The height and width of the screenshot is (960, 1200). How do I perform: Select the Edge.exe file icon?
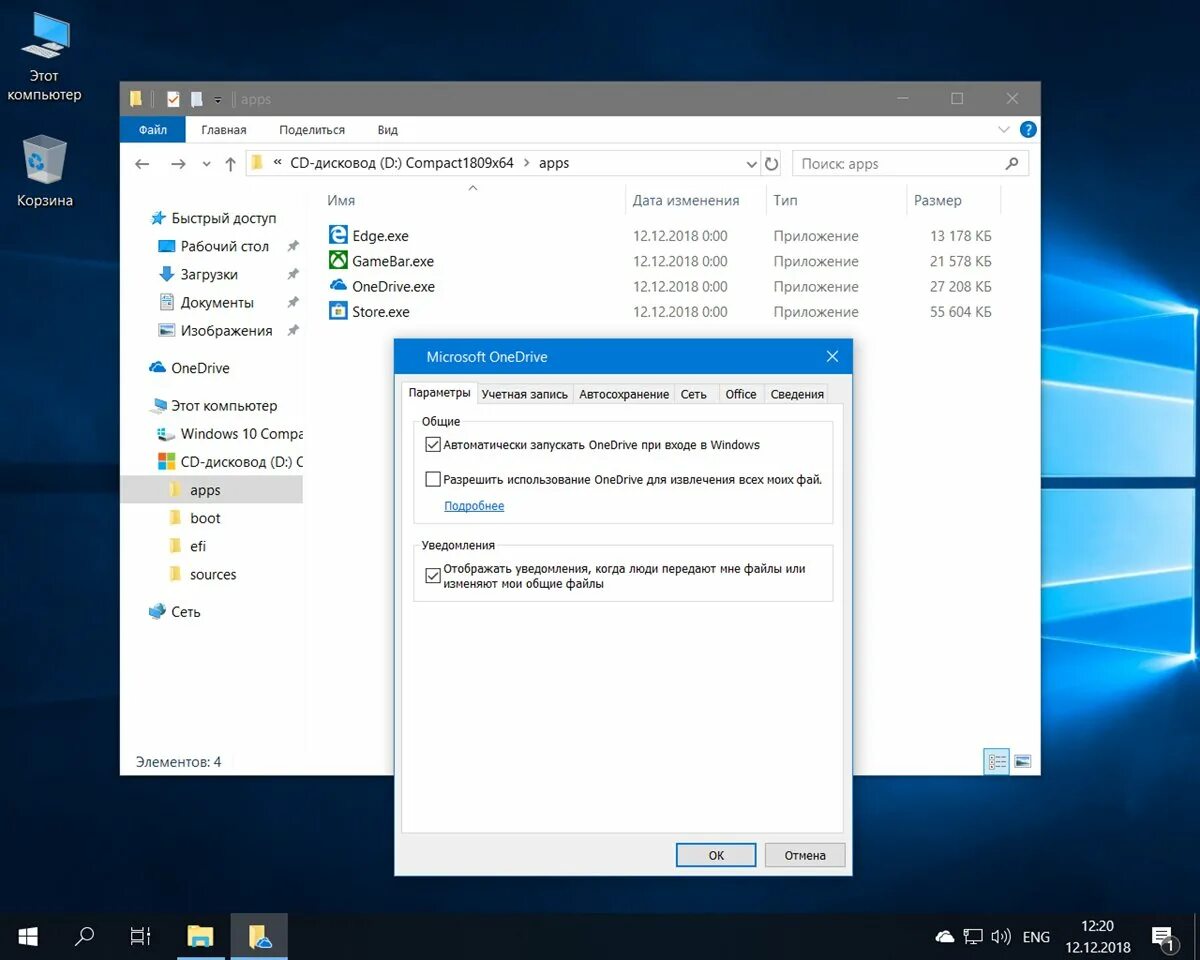click(338, 235)
